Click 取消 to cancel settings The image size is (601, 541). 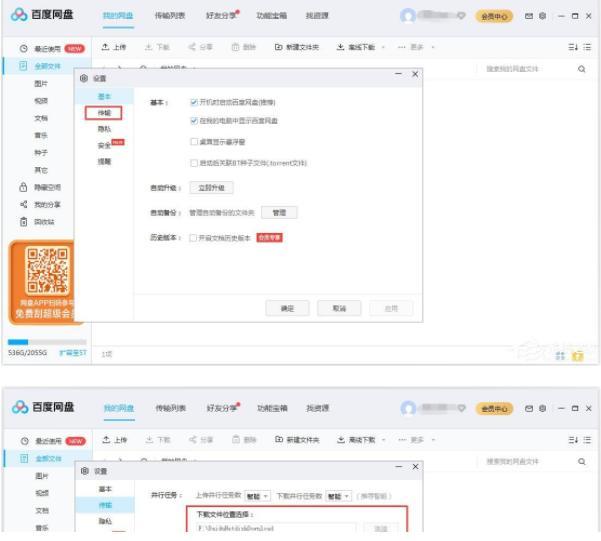click(x=339, y=308)
